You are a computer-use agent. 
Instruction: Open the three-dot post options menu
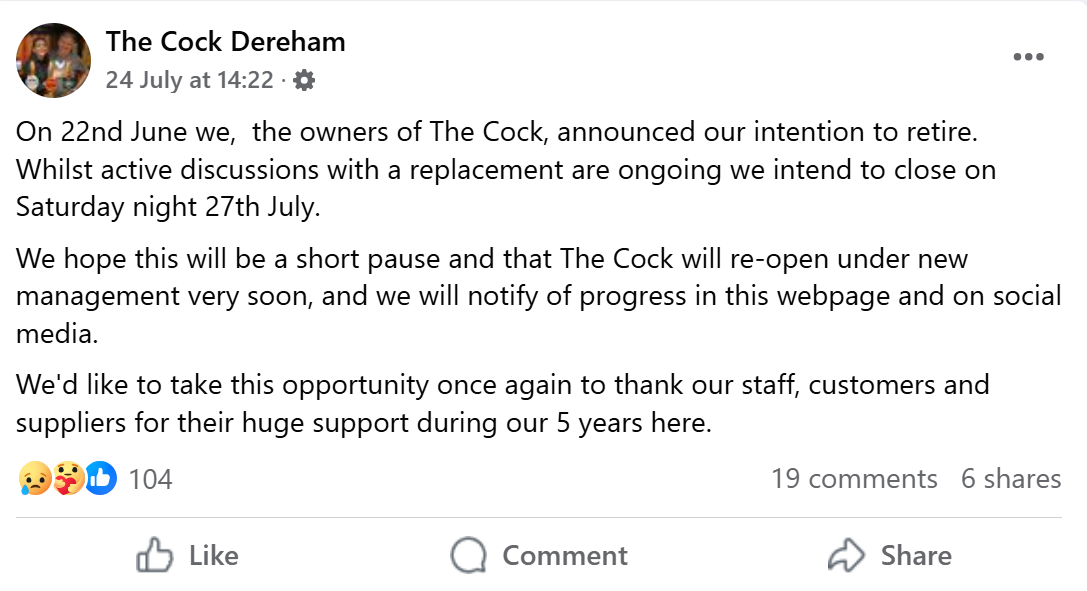(x=1028, y=57)
